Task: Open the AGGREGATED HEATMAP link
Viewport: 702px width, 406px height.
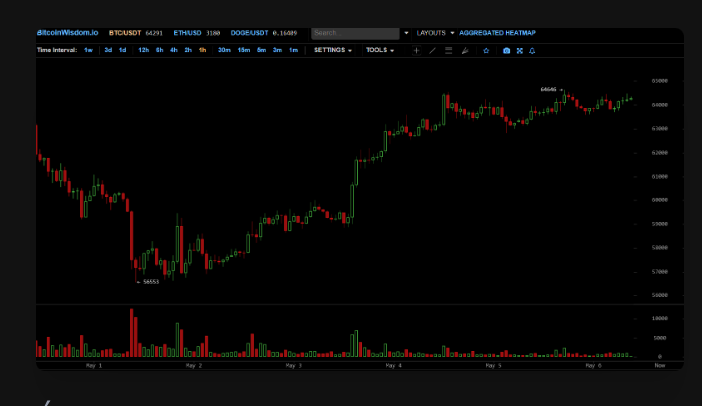Action: point(497,33)
